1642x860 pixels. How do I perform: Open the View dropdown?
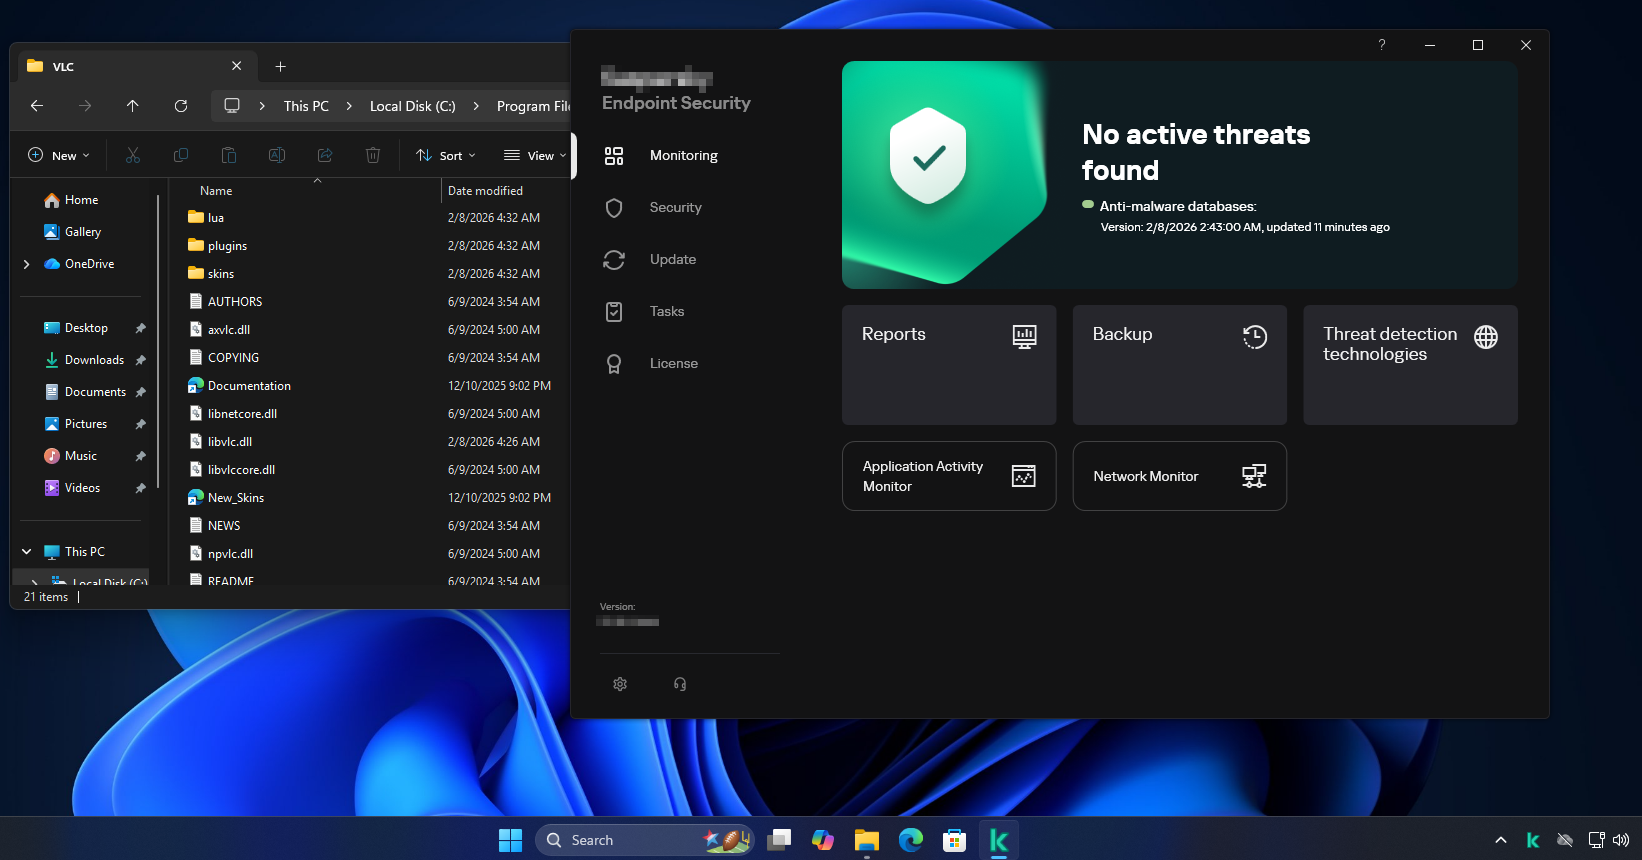point(535,155)
